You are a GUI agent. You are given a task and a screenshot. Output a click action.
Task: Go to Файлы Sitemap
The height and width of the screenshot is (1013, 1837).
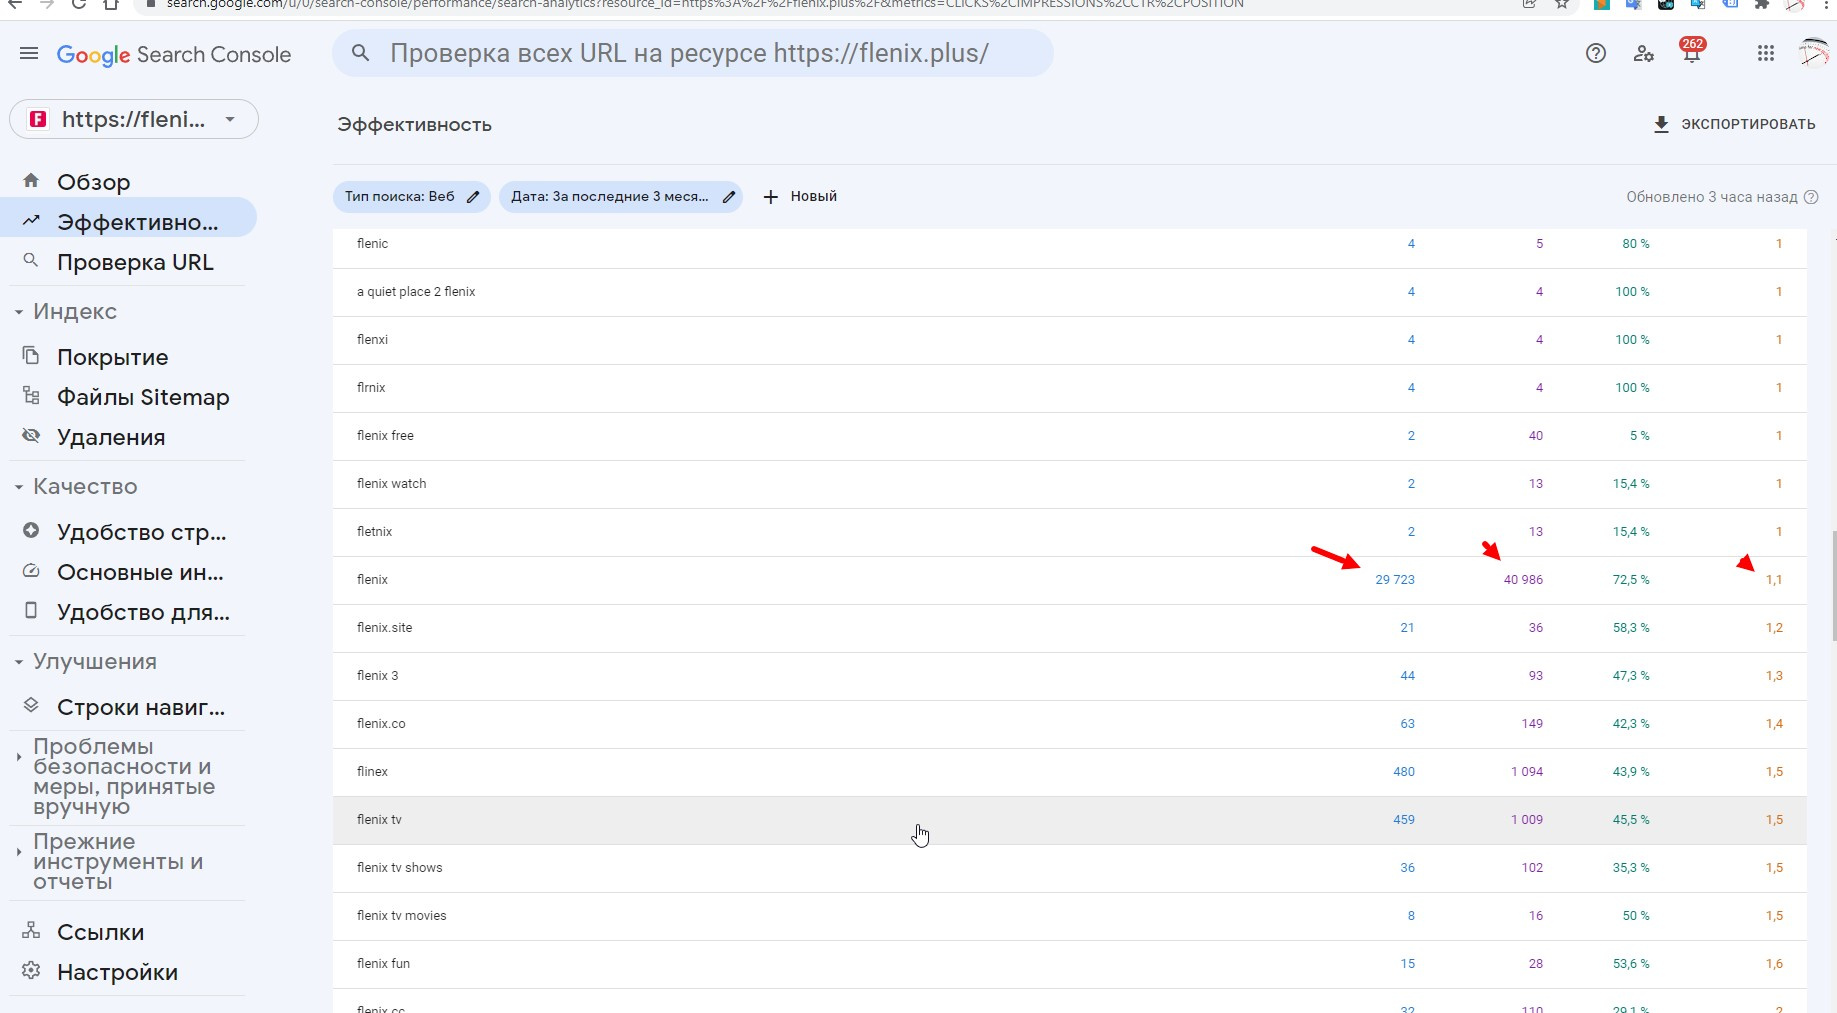click(x=143, y=397)
